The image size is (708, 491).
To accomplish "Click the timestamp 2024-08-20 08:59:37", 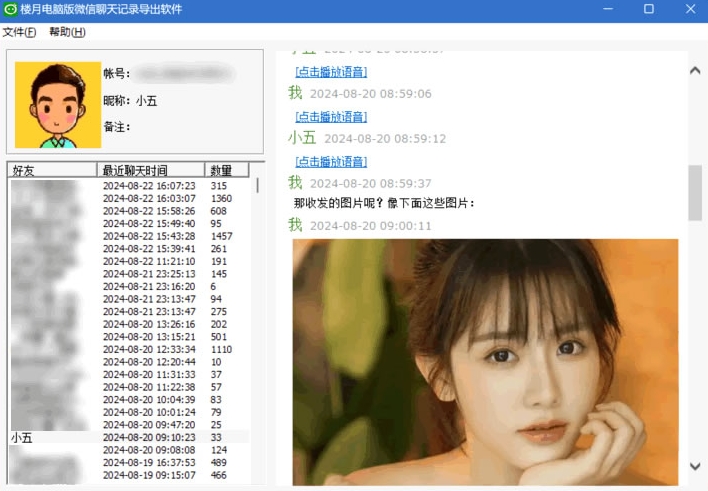I will pos(371,183).
